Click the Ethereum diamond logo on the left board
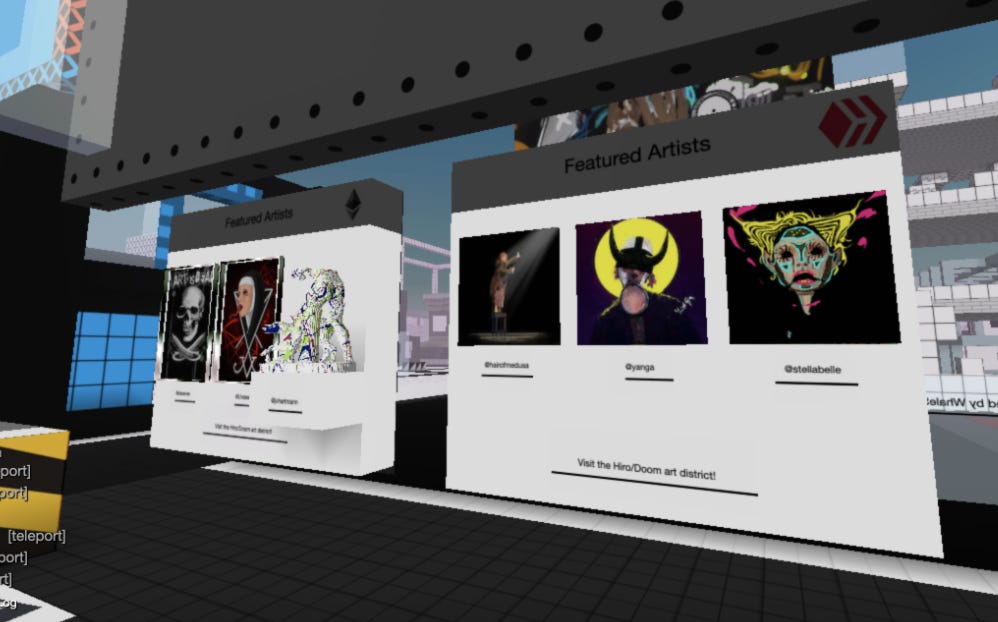 point(353,205)
